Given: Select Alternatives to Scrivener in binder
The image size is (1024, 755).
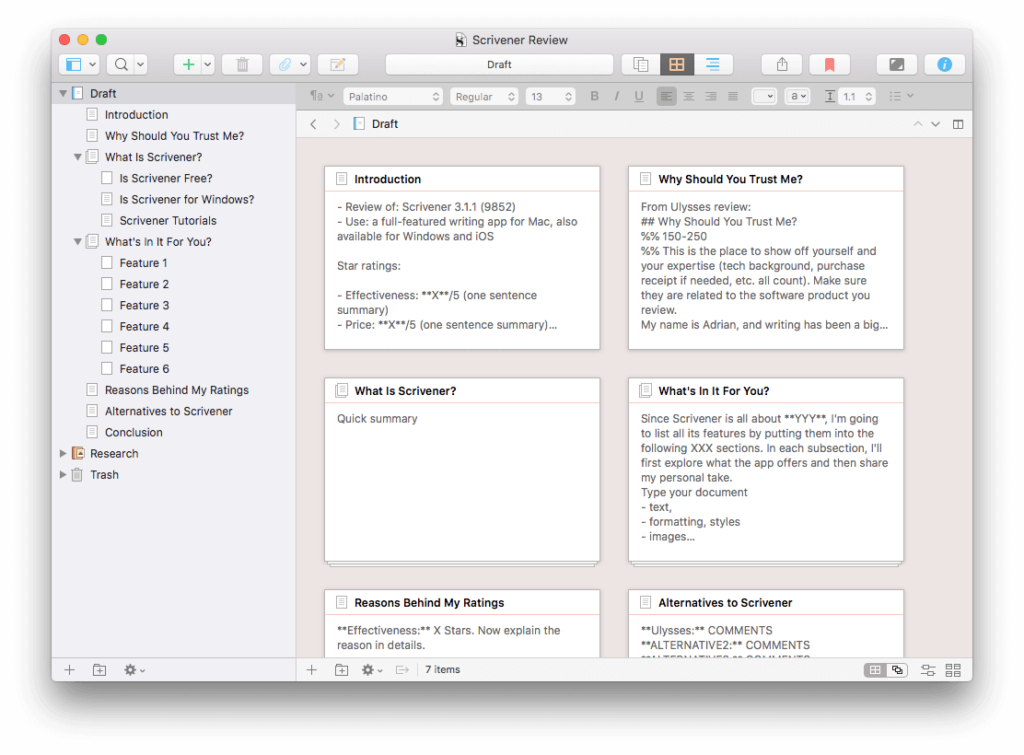Looking at the screenshot, I should pos(168,411).
